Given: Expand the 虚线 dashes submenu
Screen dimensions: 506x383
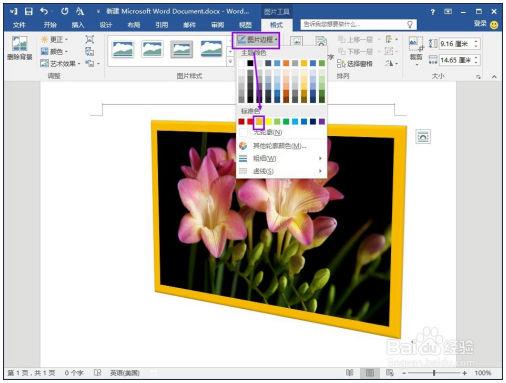Looking at the screenshot, I should pyautogui.click(x=281, y=171).
